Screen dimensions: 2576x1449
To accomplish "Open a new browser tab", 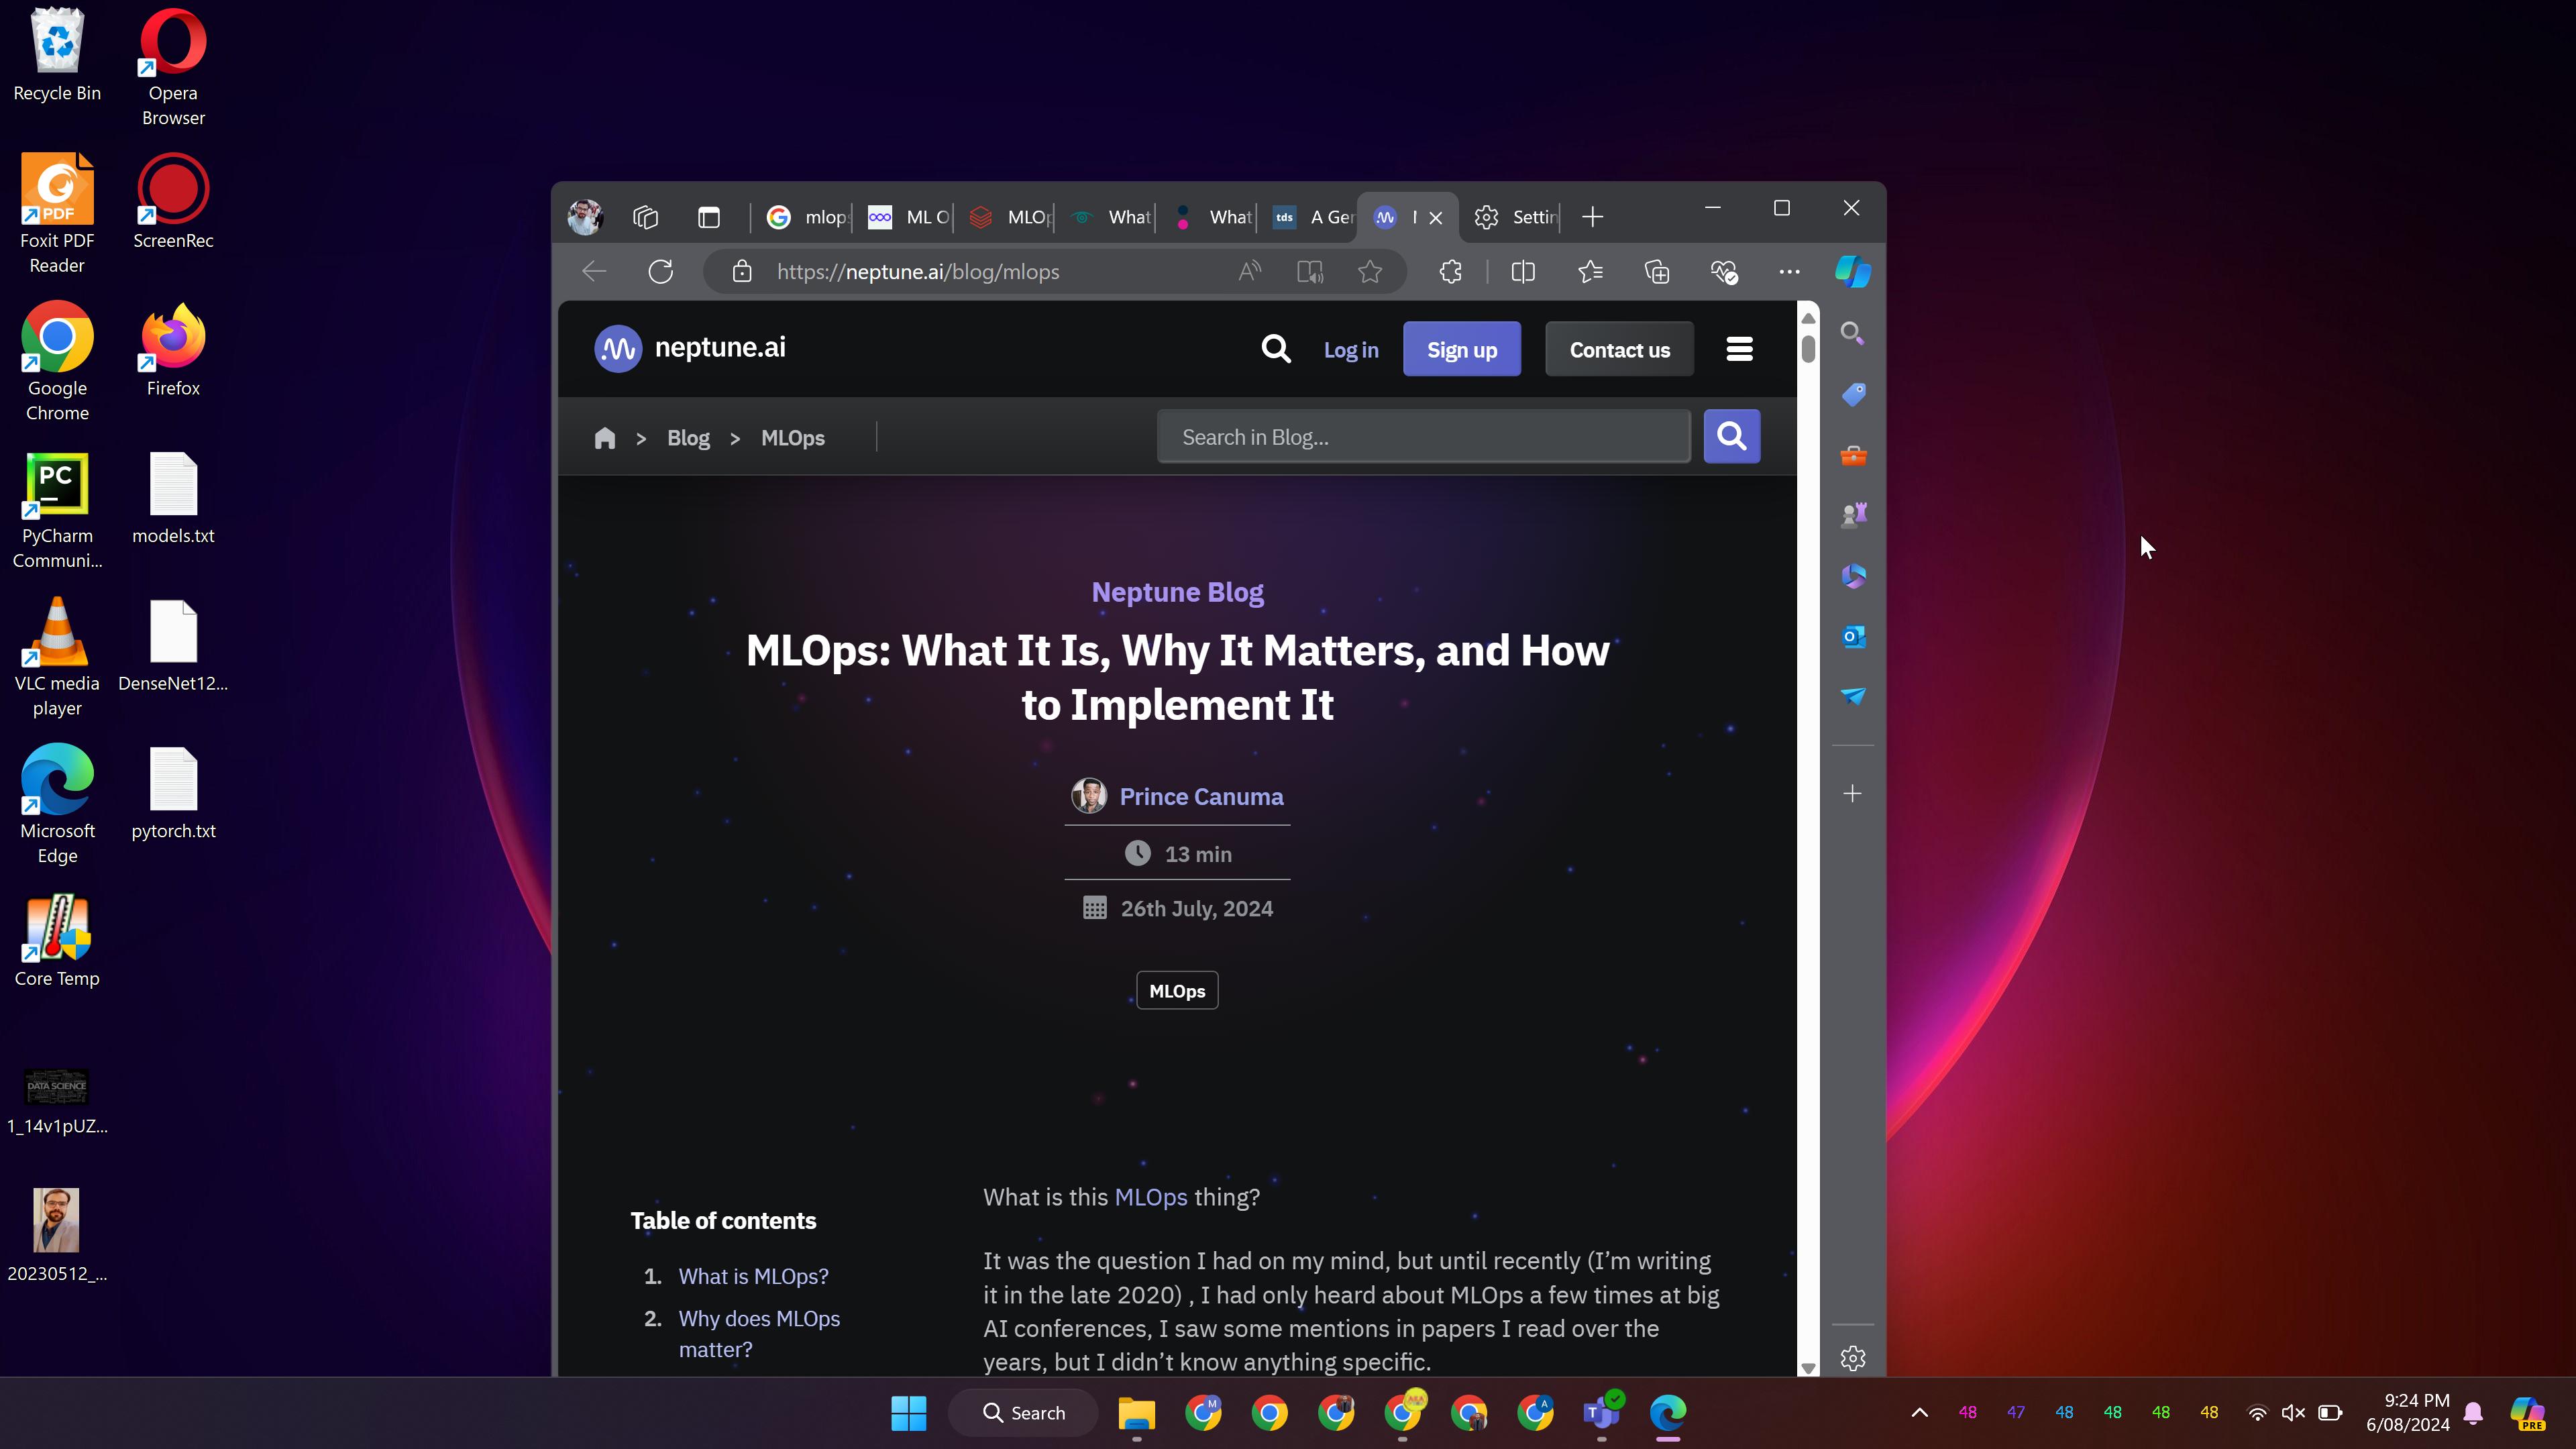I will [x=1593, y=217].
